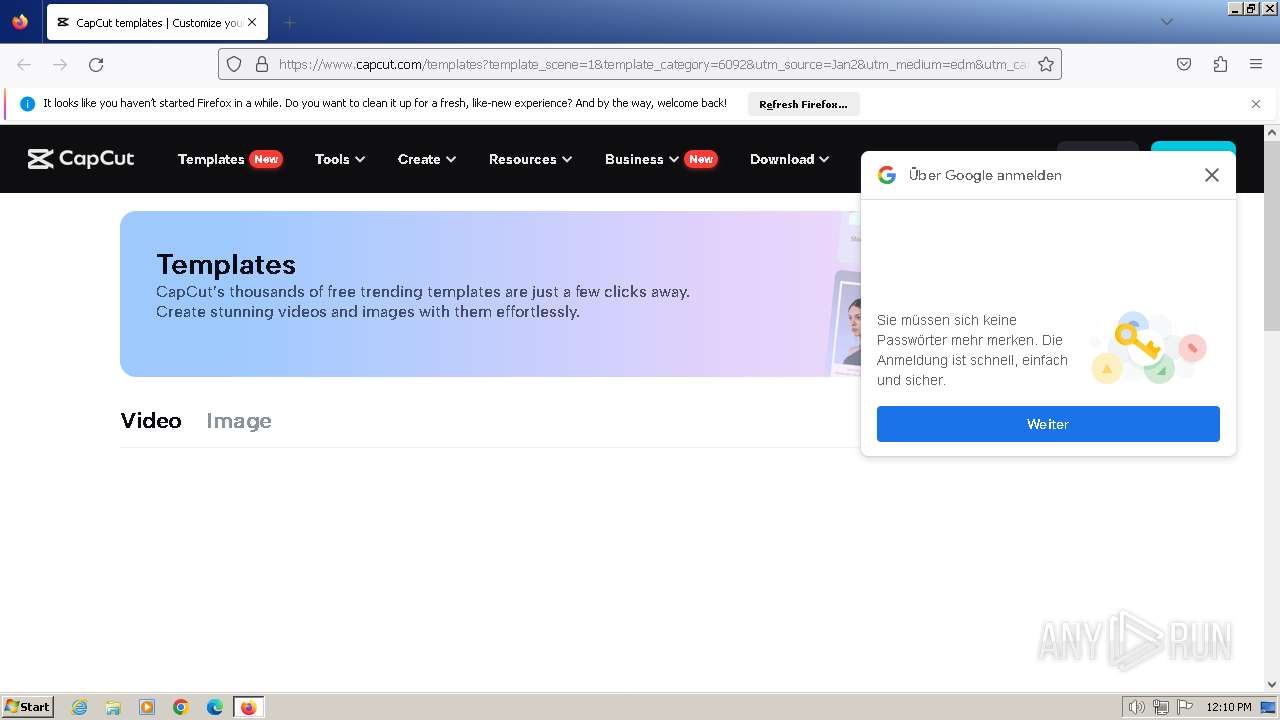Image resolution: width=1280 pixels, height=720 pixels.
Task: Open the Action Center flag tray icon
Action: click(x=1185, y=707)
